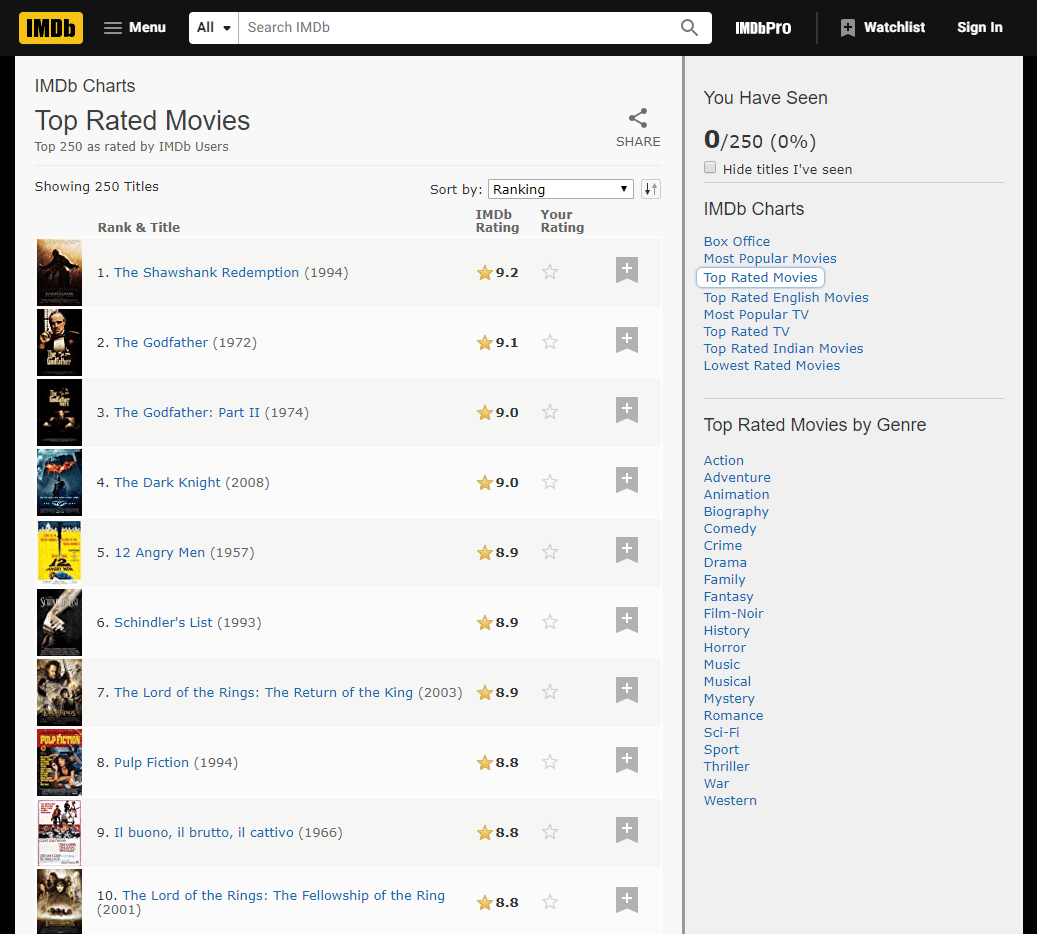Image resolution: width=1037 pixels, height=934 pixels.
Task: Add The Godfather: Part II to watchlist
Action: [627, 410]
